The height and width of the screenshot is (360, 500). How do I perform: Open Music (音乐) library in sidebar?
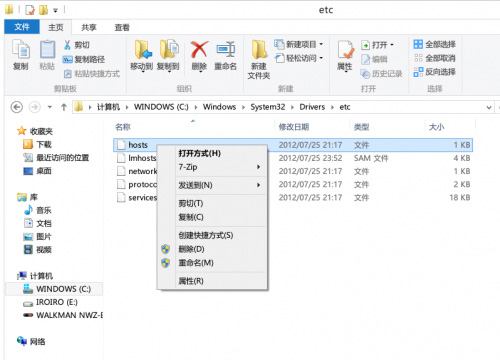point(37,210)
